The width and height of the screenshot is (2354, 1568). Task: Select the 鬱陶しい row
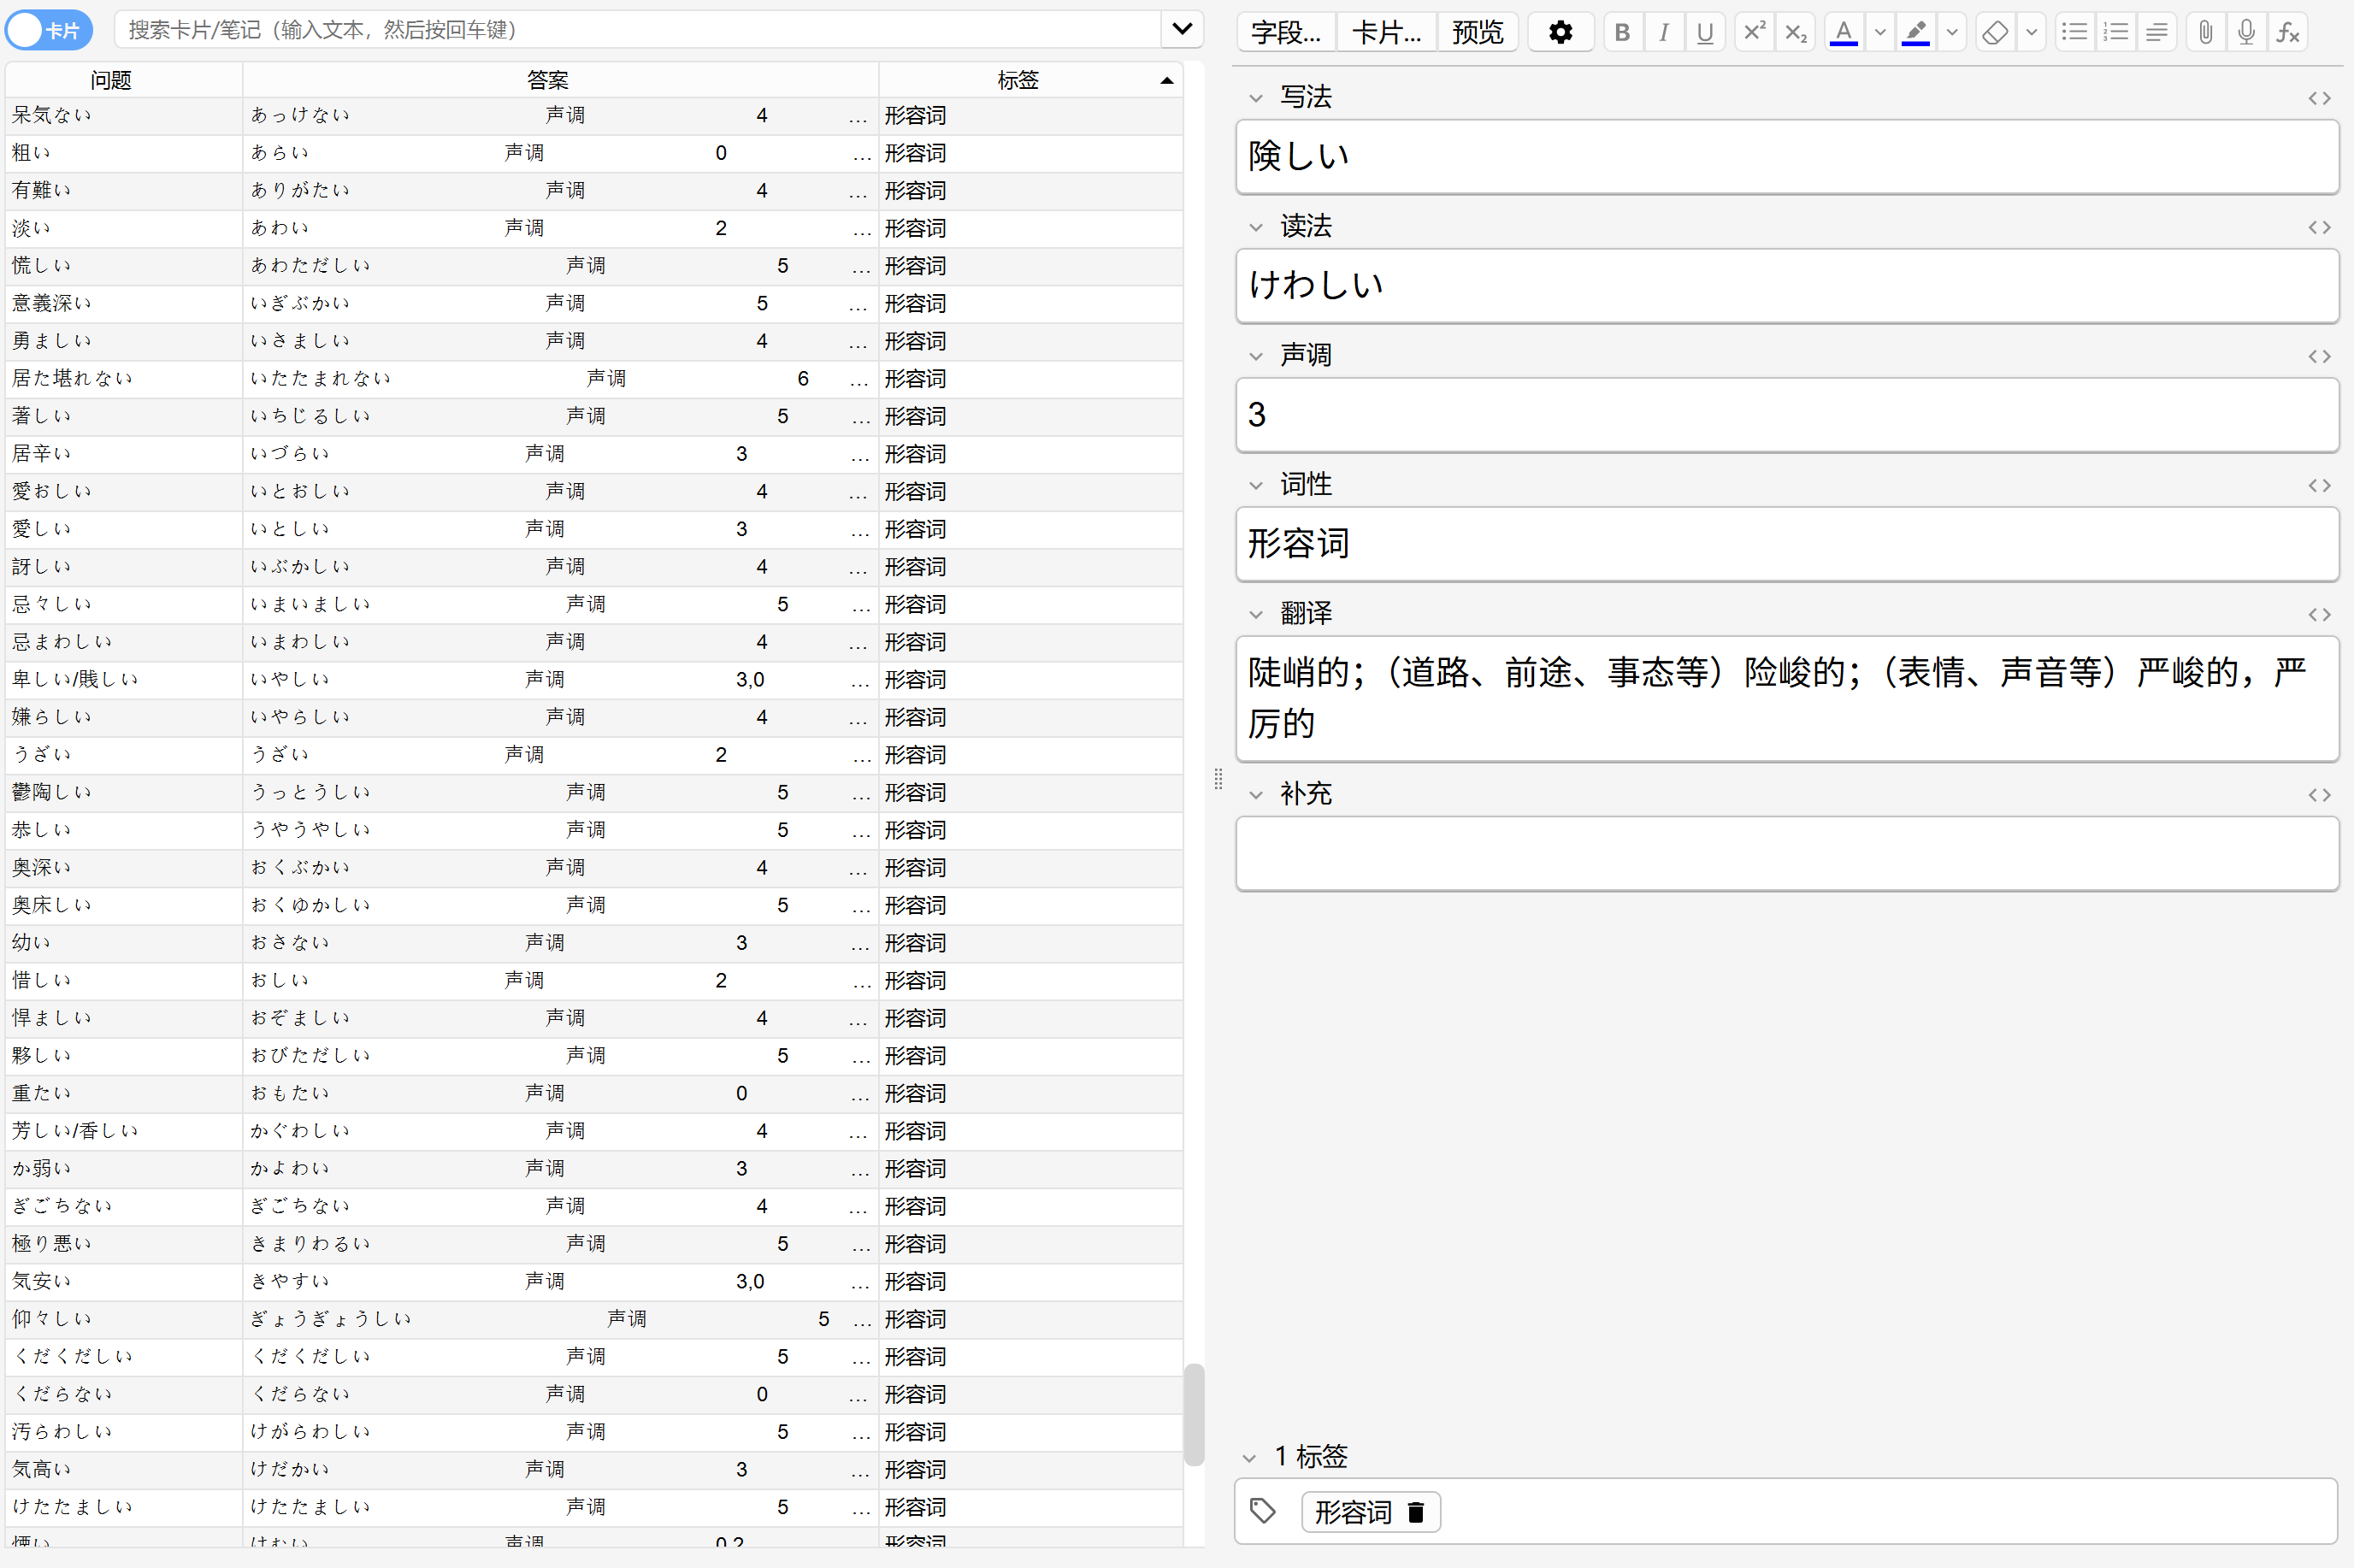click(594, 793)
